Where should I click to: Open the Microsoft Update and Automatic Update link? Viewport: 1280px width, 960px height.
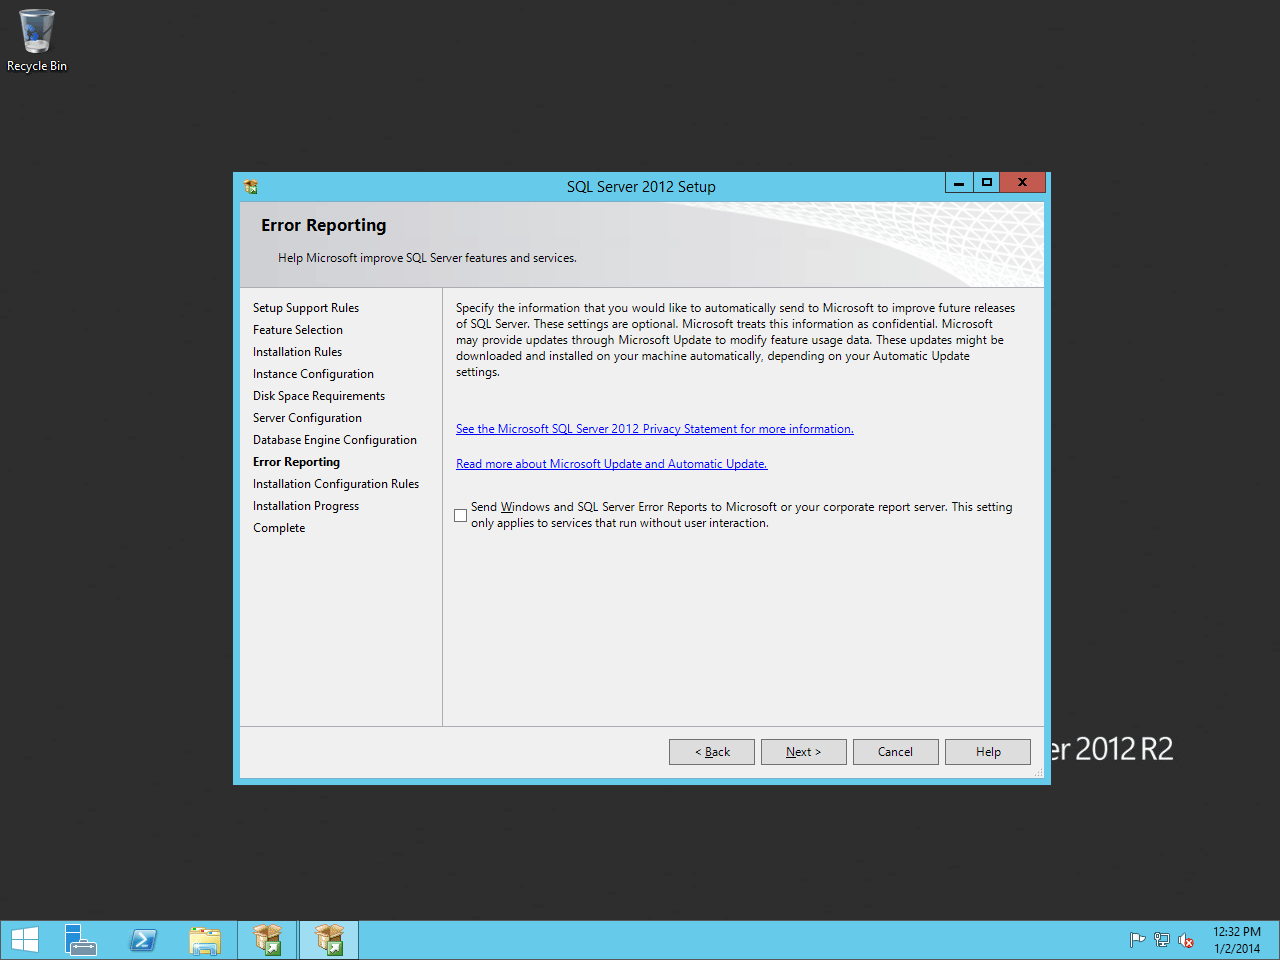click(x=612, y=464)
